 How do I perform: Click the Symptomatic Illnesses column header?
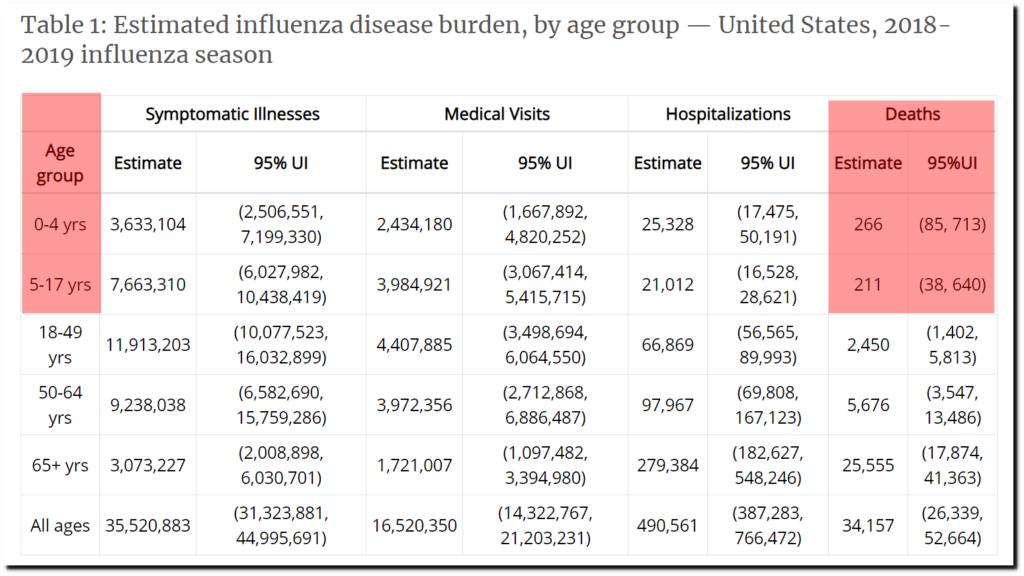click(x=232, y=114)
